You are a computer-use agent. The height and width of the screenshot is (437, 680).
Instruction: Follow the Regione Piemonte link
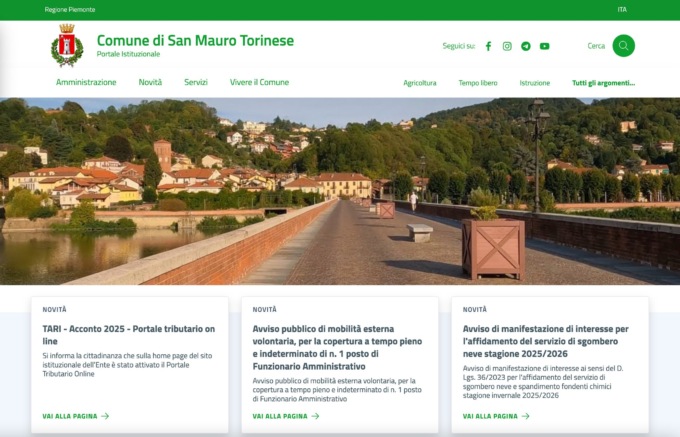(70, 10)
